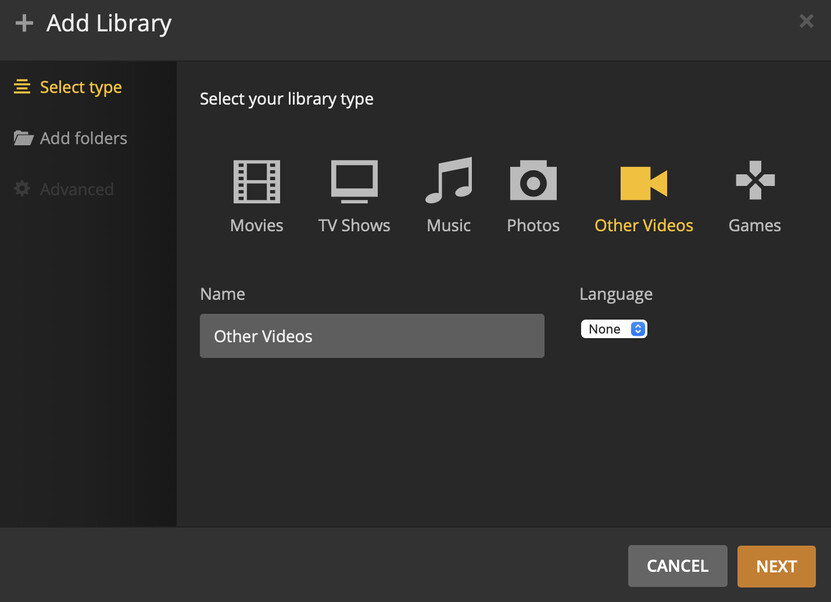Open the Advanced step label
The width and height of the screenshot is (831, 602).
pyautogui.click(x=77, y=189)
